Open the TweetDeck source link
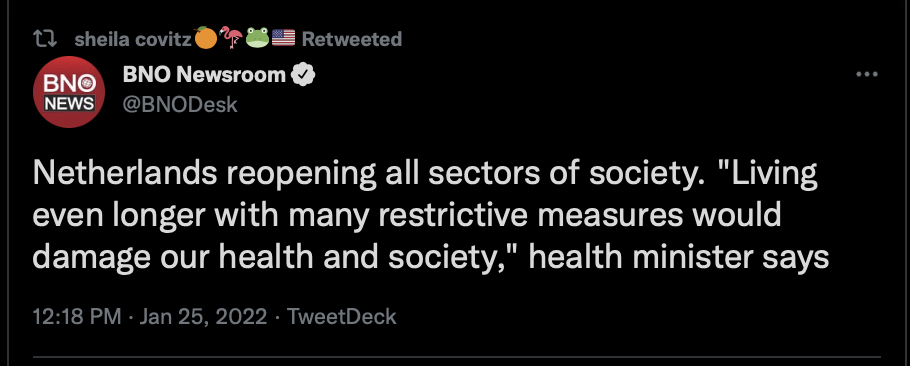The height and width of the screenshot is (366, 910). coord(342,317)
